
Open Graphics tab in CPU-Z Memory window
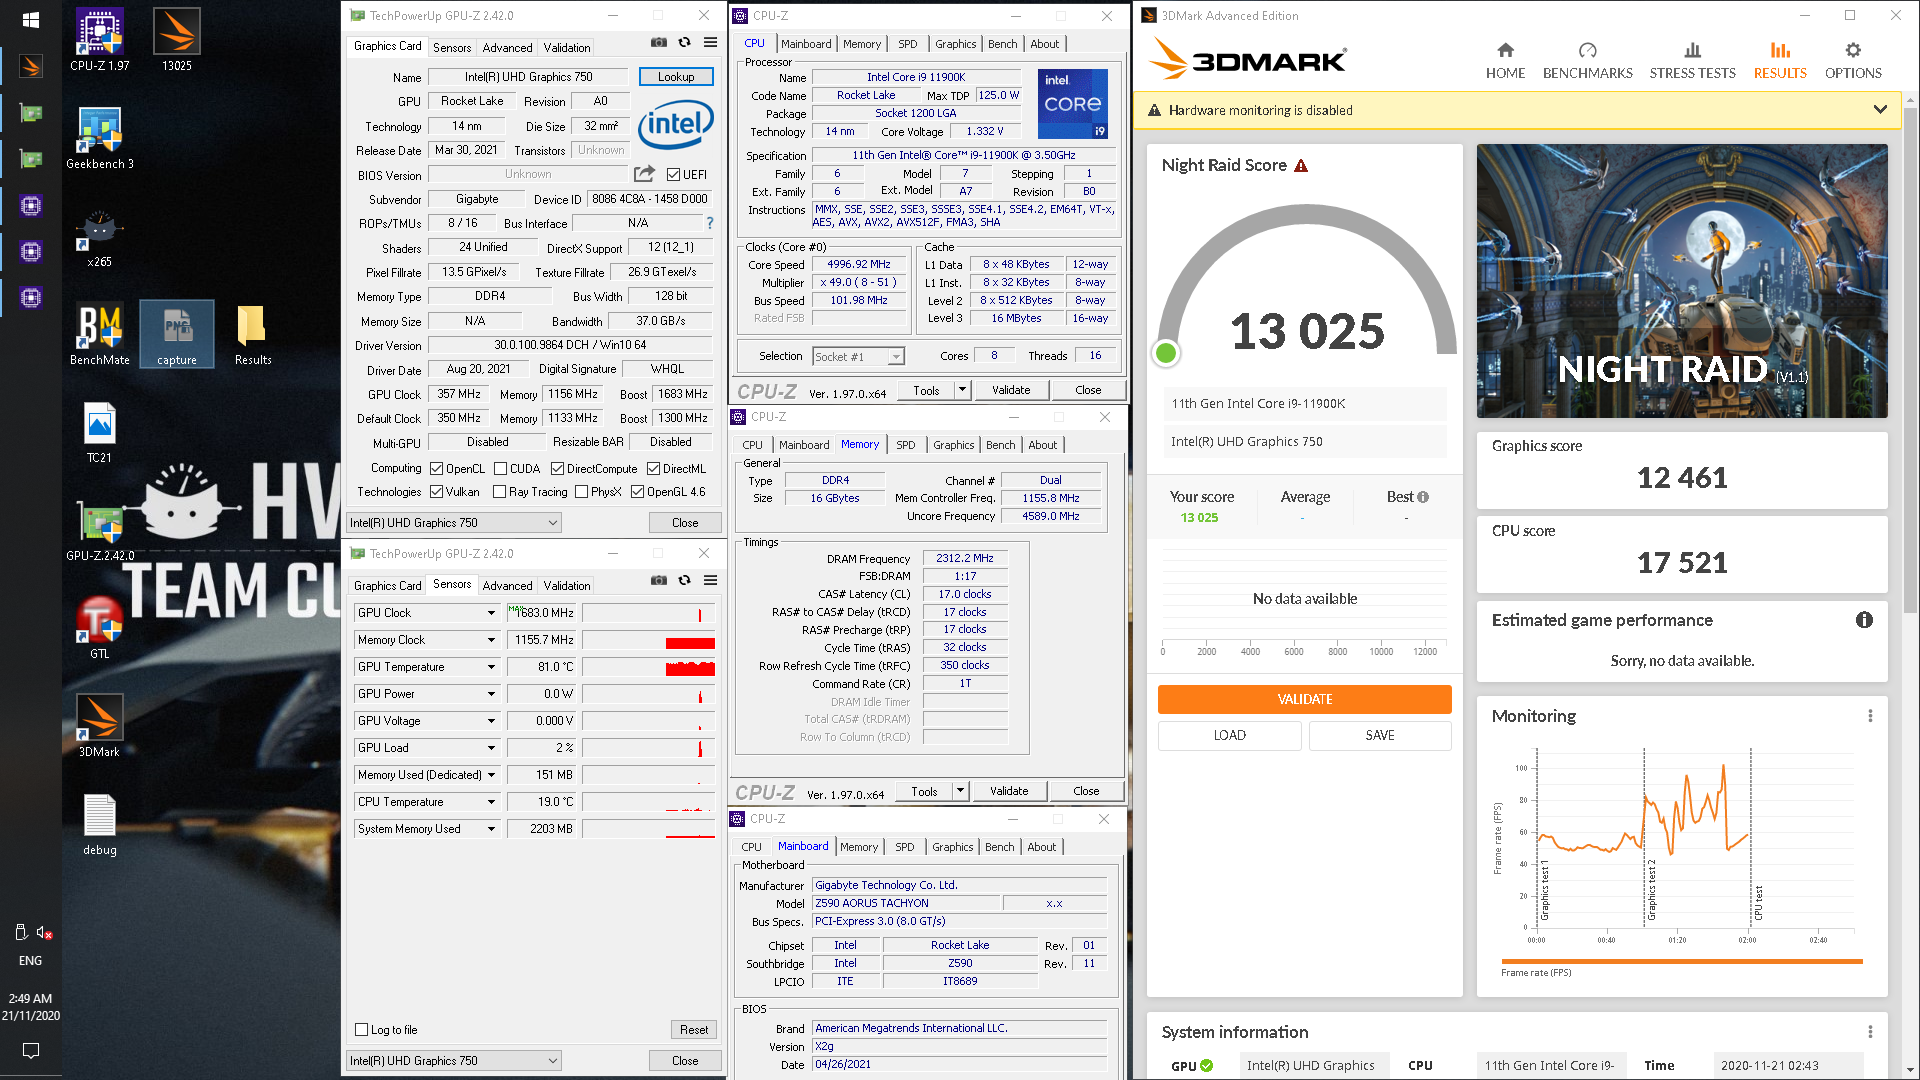tap(953, 445)
